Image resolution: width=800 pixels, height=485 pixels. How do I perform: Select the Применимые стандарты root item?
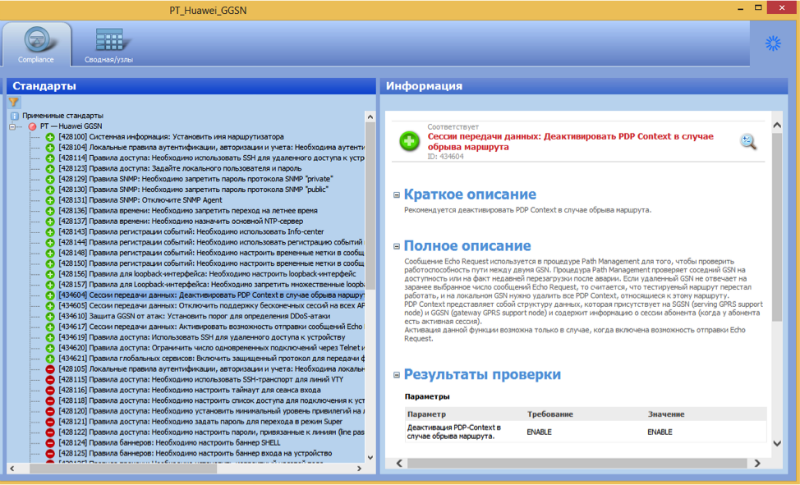pos(63,116)
